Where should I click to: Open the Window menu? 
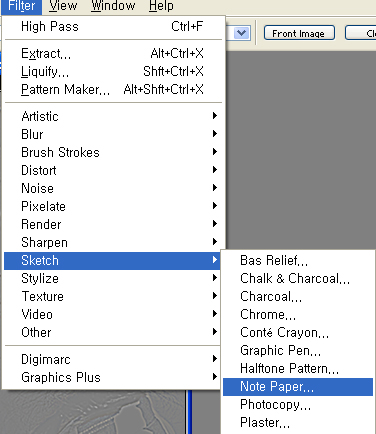[113, 6]
